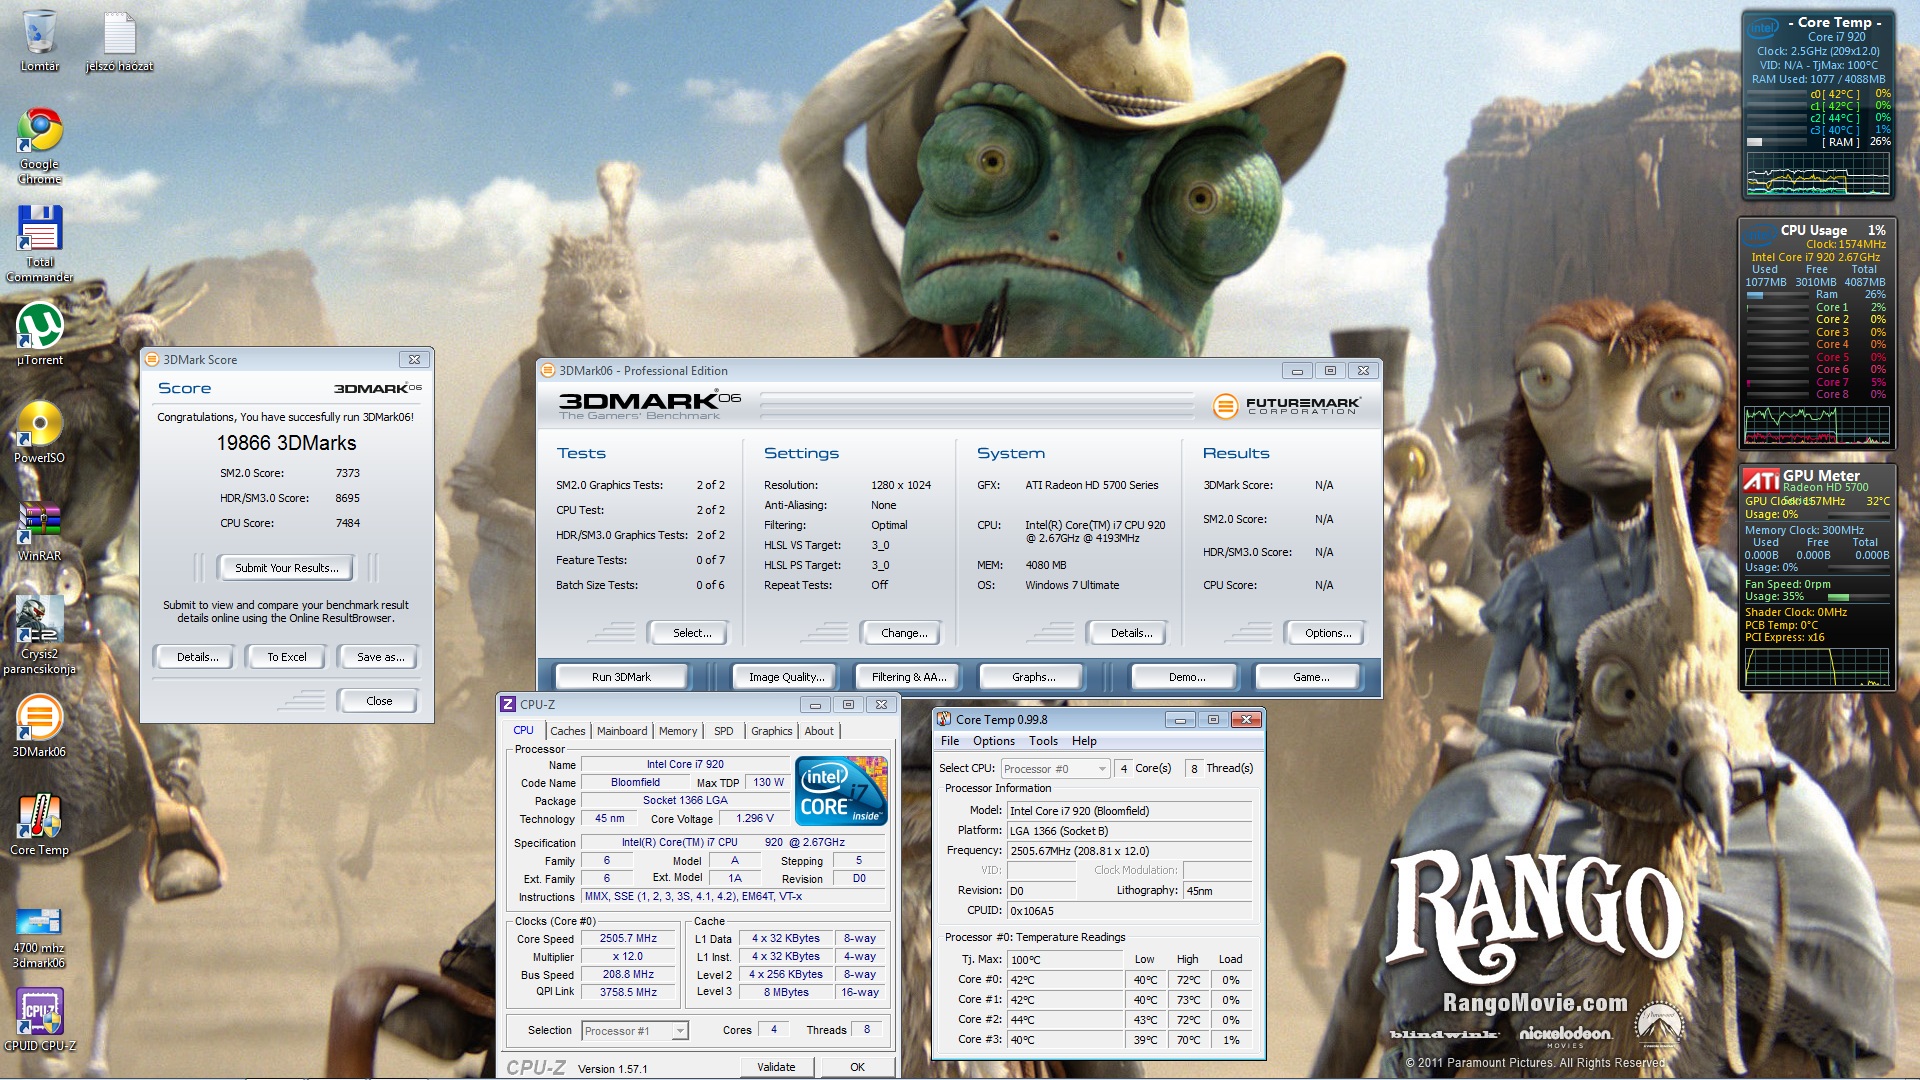Click the Intel Core i7 logo in CPU-Z
The width and height of the screenshot is (1920, 1080).
tap(841, 791)
